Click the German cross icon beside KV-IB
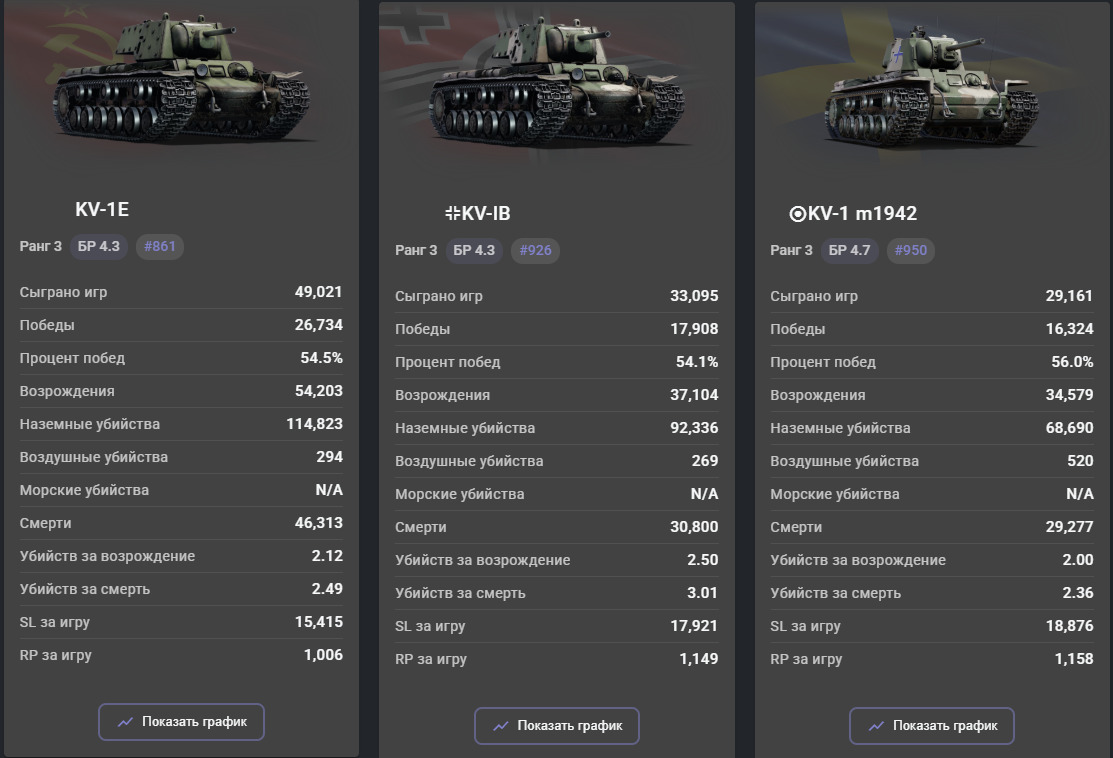The width and height of the screenshot is (1113, 758). point(452,213)
